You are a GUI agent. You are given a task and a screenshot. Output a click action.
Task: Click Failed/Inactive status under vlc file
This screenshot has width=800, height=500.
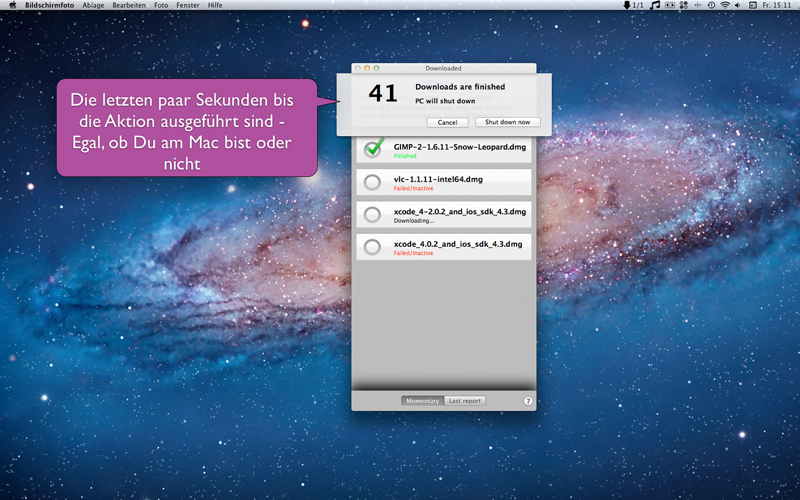point(413,188)
